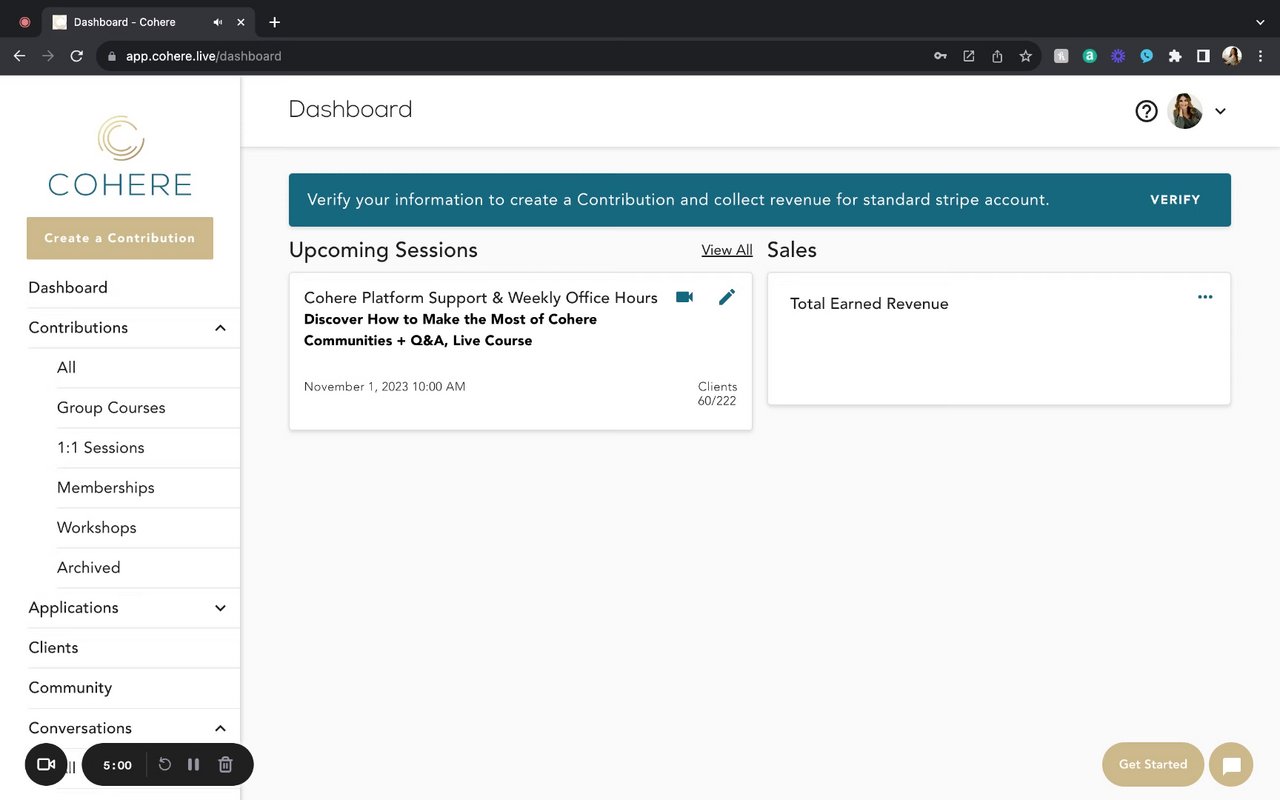Click the recorder camera button
Image resolution: width=1280 pixels, height=800 pixels.
(x=46, y=764)
